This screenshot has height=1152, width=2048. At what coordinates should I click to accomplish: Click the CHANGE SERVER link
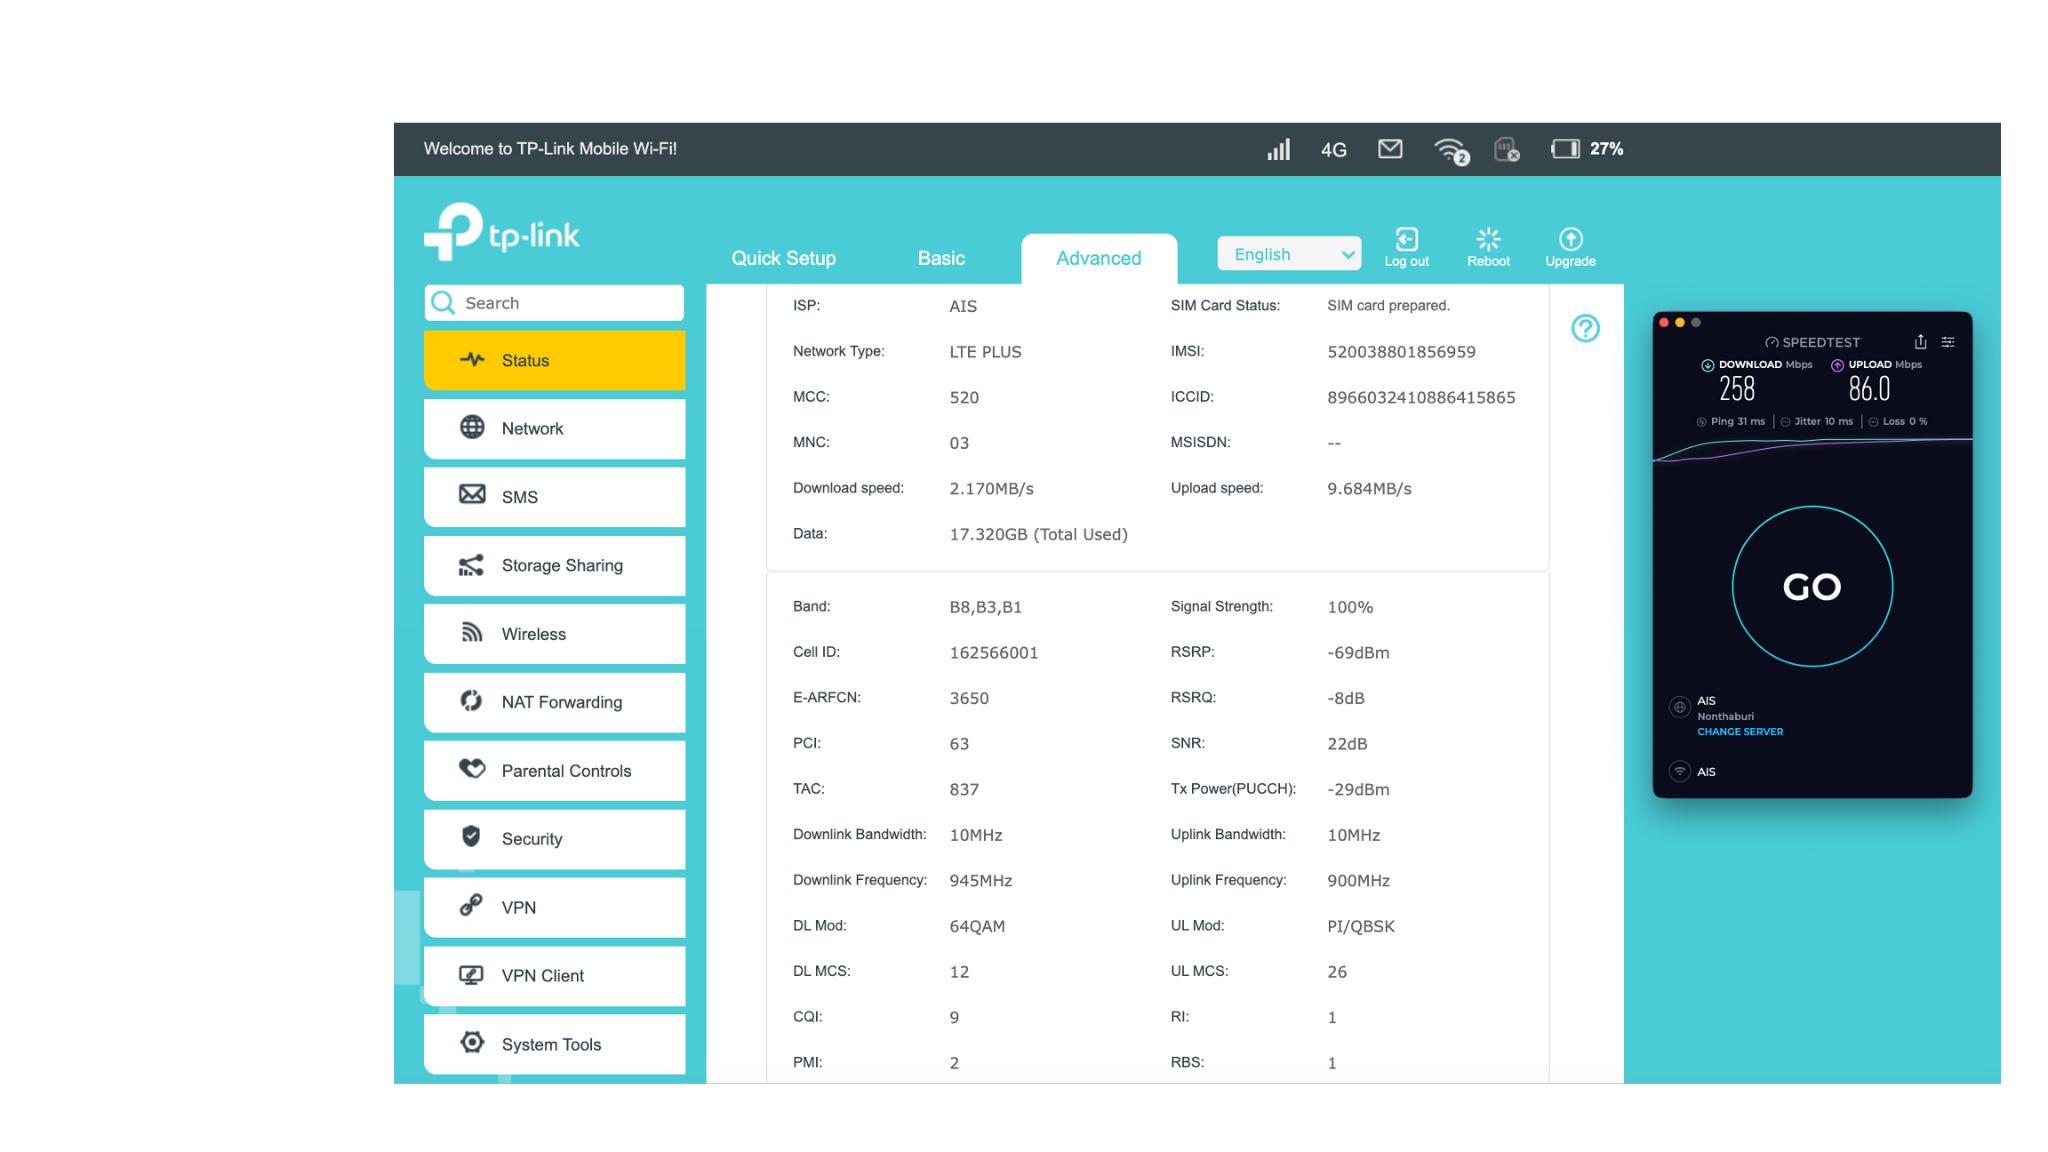pos(1740,732)
